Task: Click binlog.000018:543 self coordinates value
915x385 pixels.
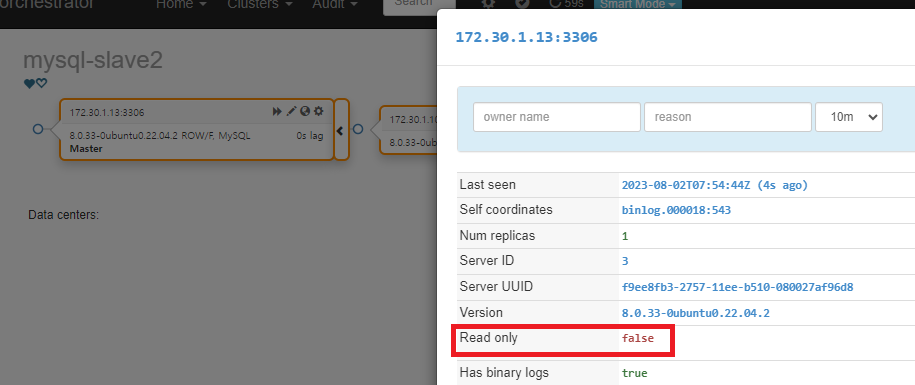Action: pyautogui.click(x=676, y=210)
